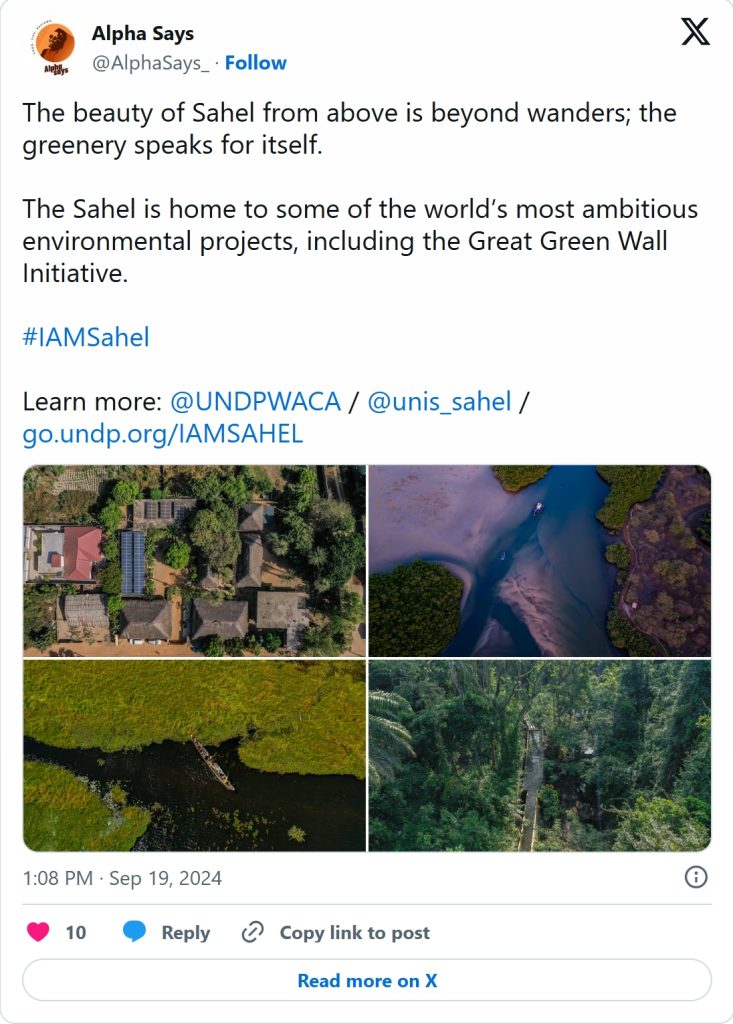Open the tweet info icon
Screen dimensions: 733x1024
click(696, 877)
